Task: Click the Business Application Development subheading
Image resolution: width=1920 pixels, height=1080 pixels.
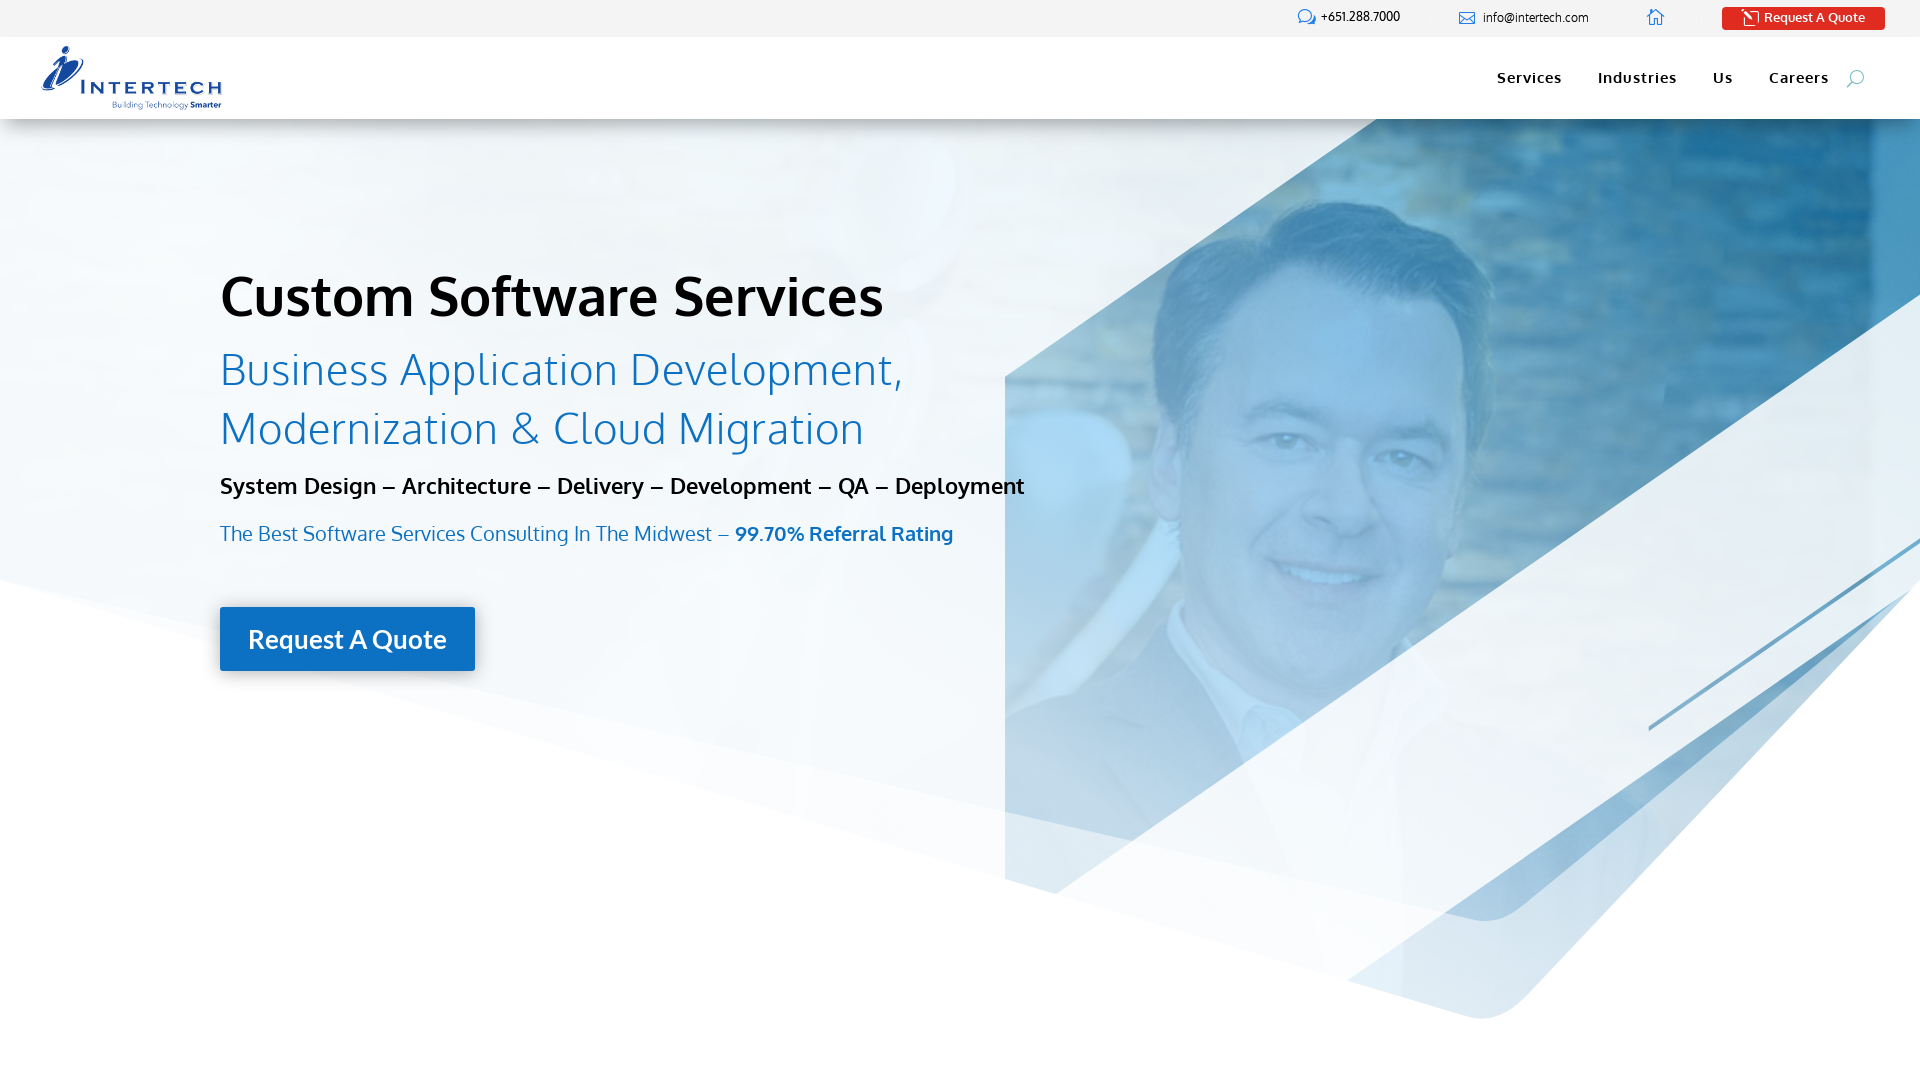Action: [x=561, y=398]
